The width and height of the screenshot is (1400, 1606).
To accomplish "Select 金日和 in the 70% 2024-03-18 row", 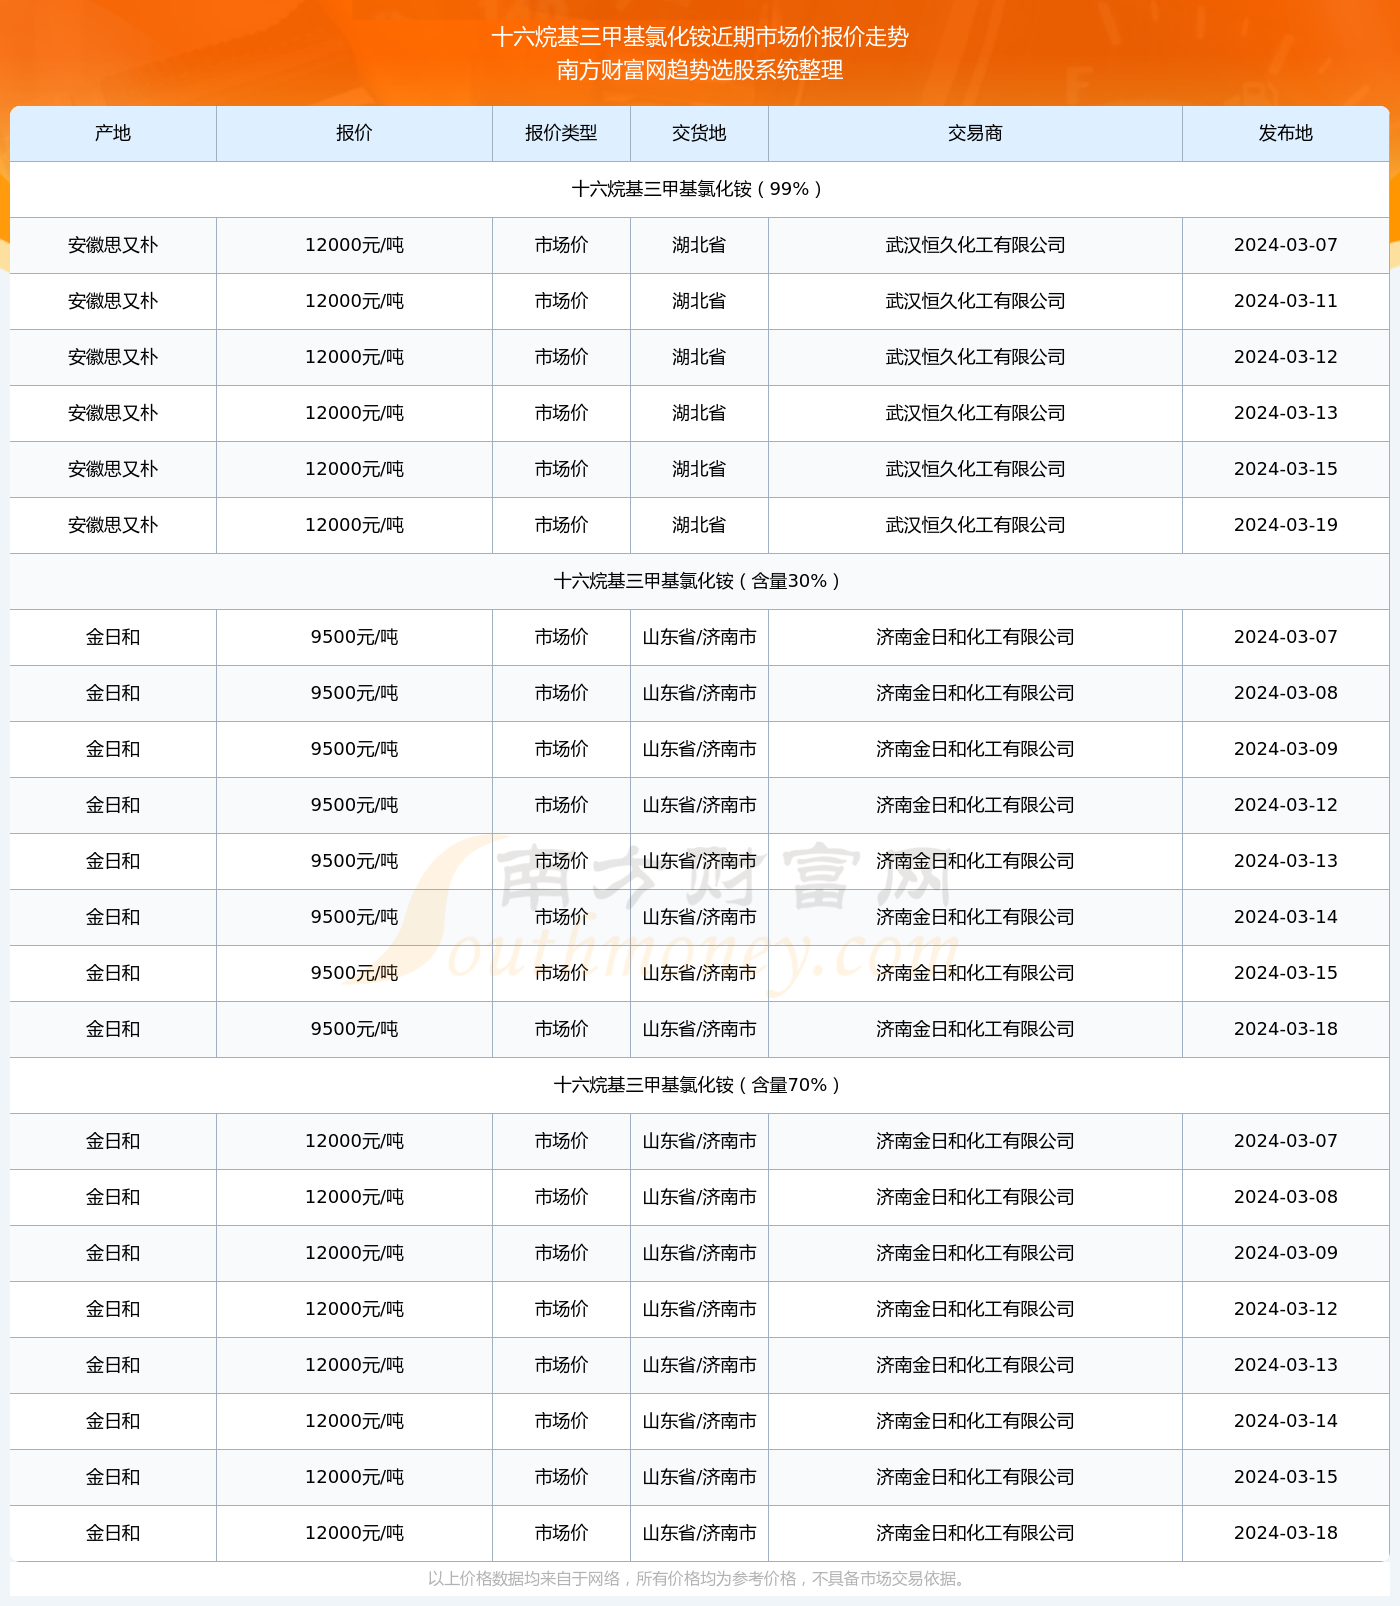I will pyautogui.click(x=113, y=1533).
